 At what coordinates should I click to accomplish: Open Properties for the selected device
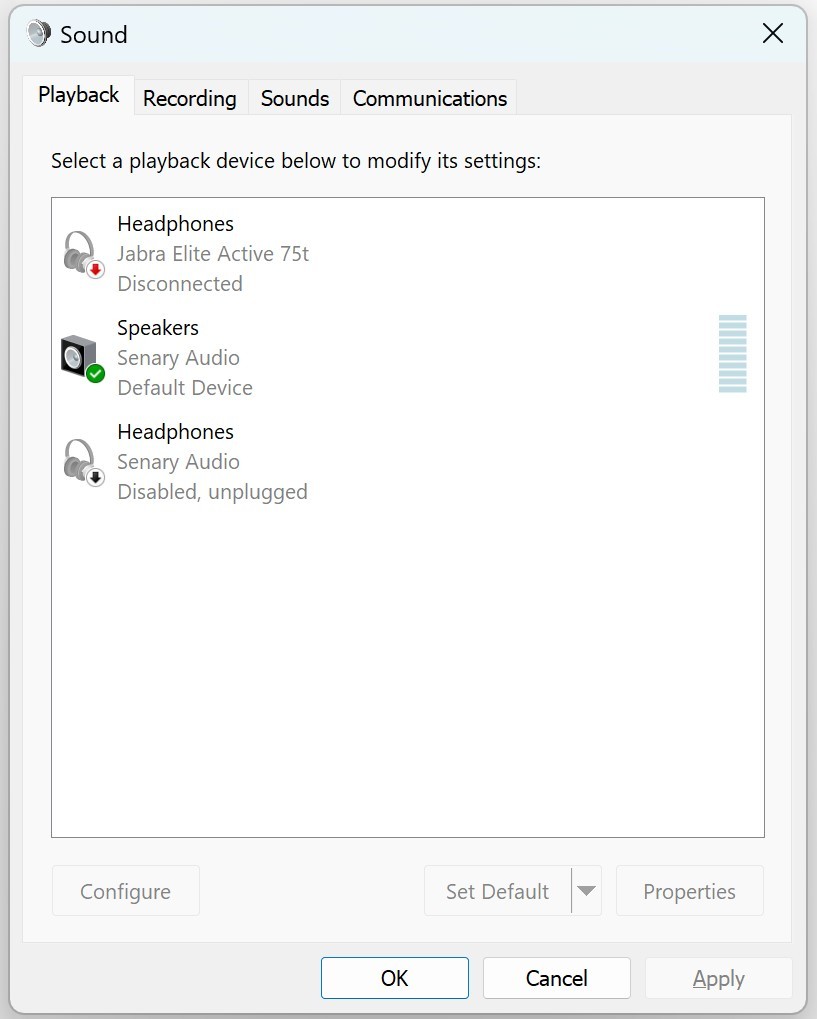pyautogui.click(x=689, y=891)
